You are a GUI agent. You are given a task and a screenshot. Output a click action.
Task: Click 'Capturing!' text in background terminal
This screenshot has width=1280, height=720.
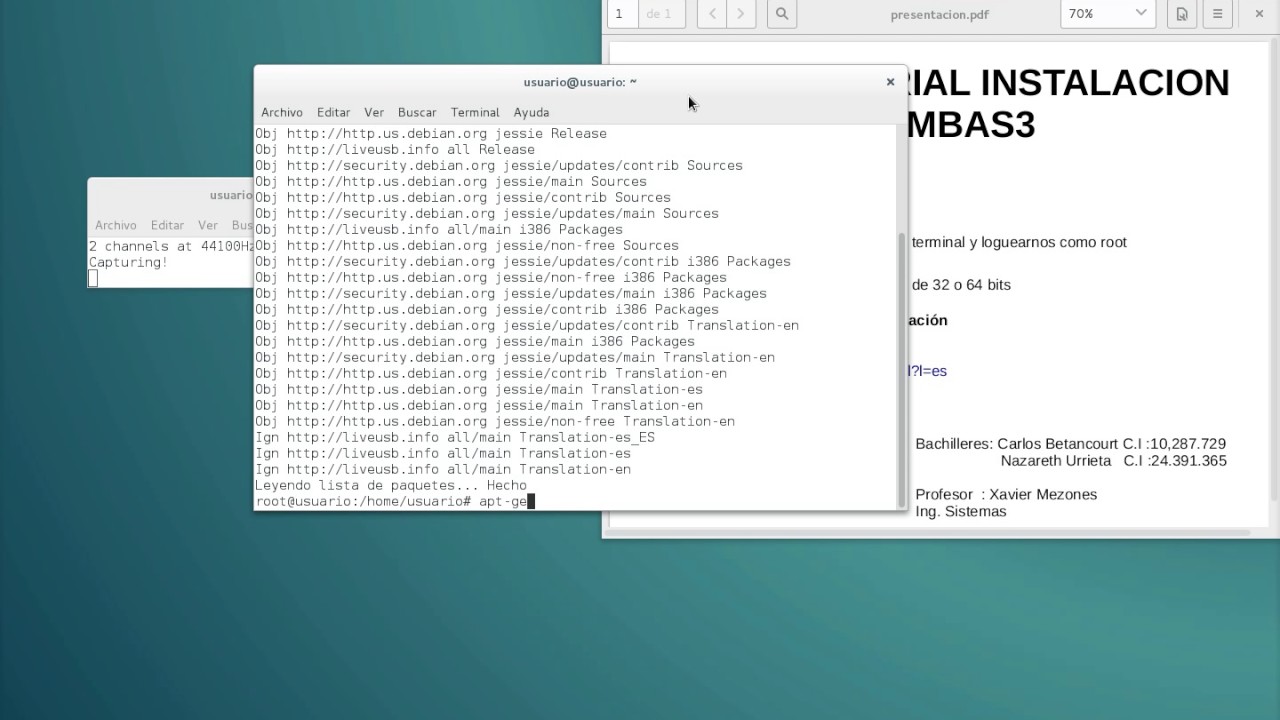(x=128, y=262)
